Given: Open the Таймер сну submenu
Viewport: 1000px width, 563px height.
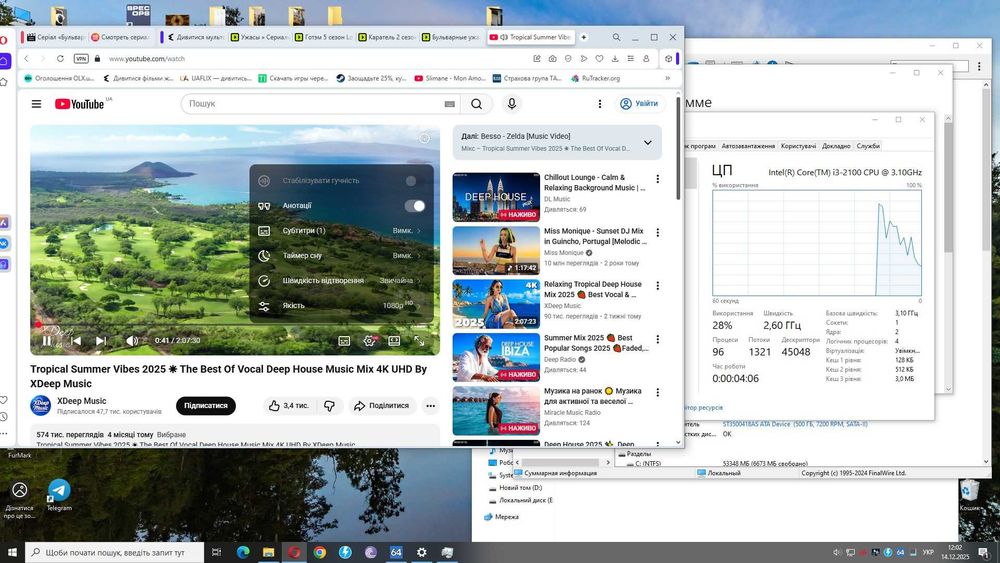Looking at the screenshot, I should coord(341,255).
